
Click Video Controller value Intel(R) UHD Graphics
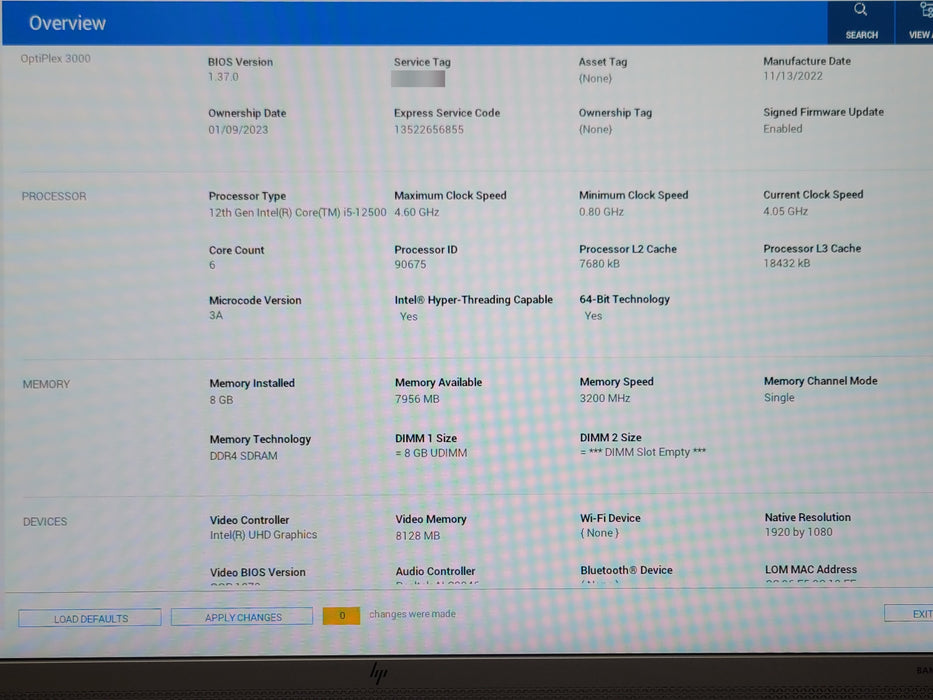point(263,535)
